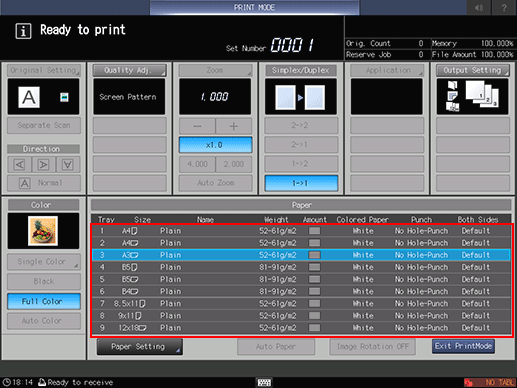Click the Simplex/Duplex header

301,70
